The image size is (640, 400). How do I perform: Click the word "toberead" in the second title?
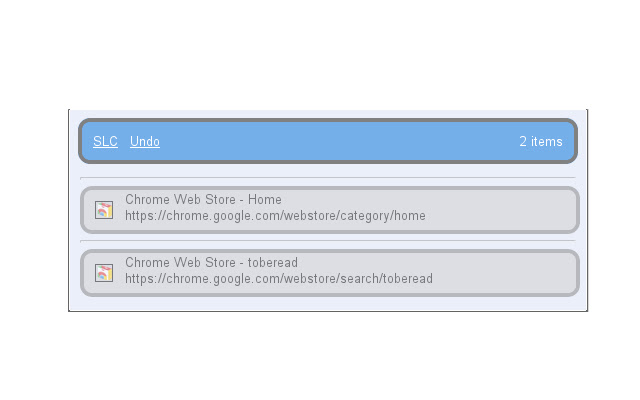click(x=272, y=263)
